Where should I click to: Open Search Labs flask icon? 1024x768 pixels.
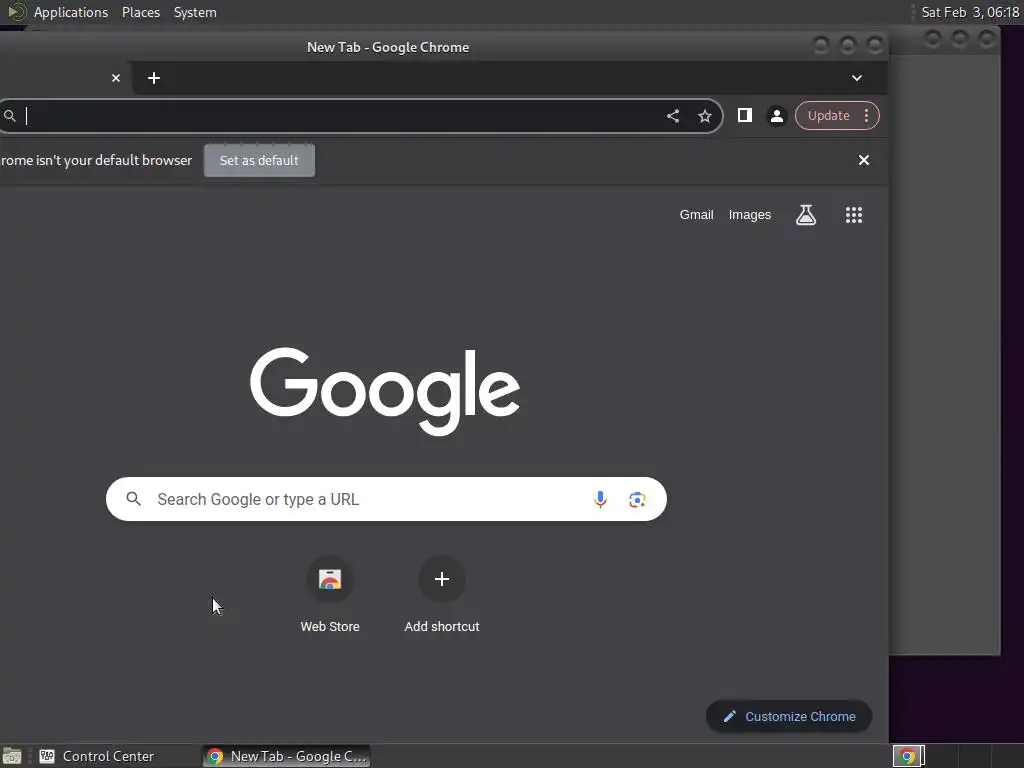(x=806, y=215)
